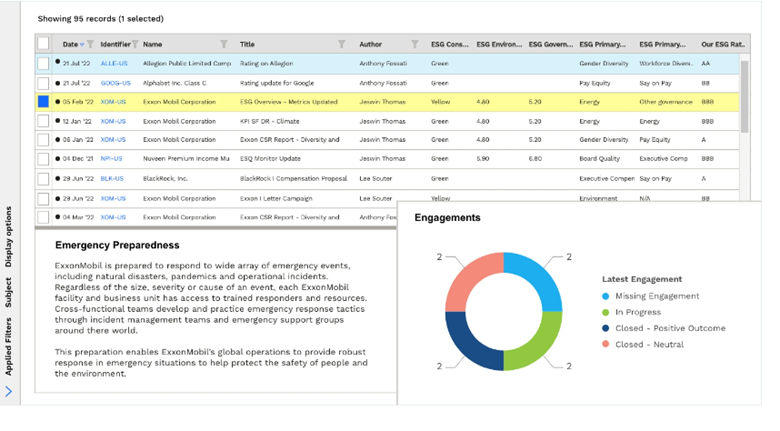Screen dimensions: 780x431
Task: Select the 'Other governance' cell in the highlighted row
Action: tap(666, 102)
